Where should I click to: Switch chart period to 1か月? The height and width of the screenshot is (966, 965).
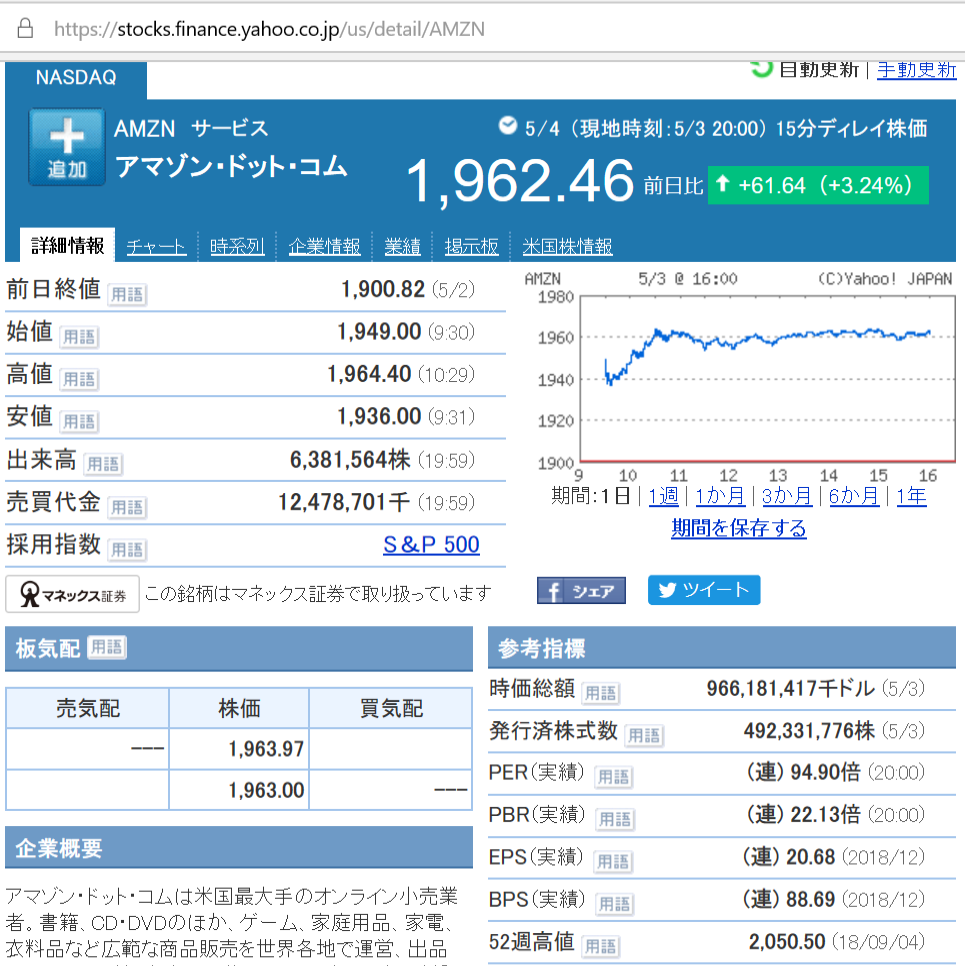pos(720,496)
